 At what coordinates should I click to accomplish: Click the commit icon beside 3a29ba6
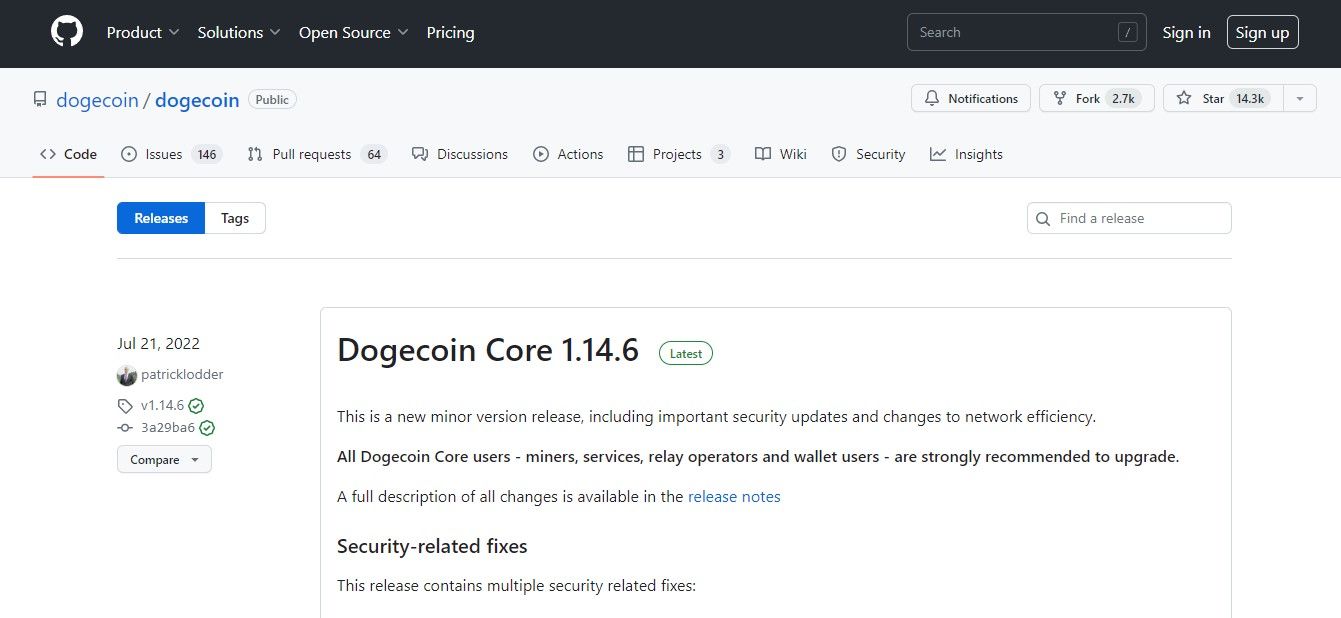[x=125, y=428]
